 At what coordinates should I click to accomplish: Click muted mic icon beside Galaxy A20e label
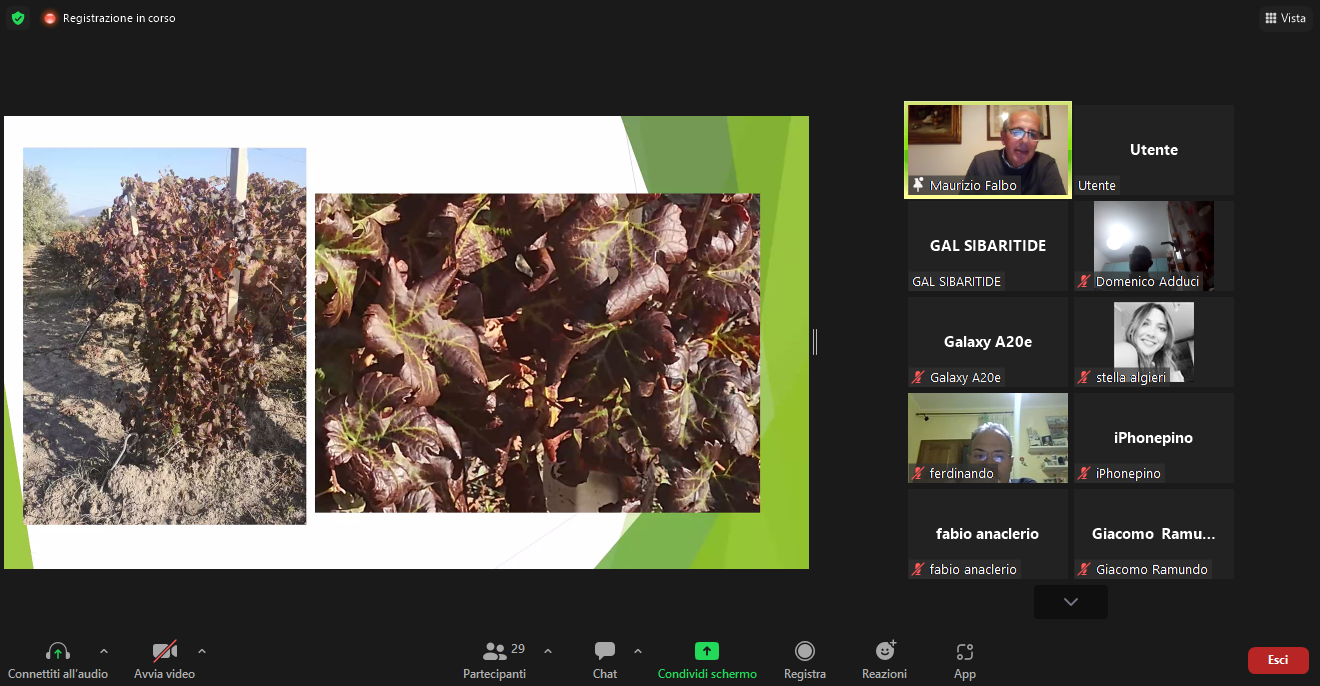point(918,377)
